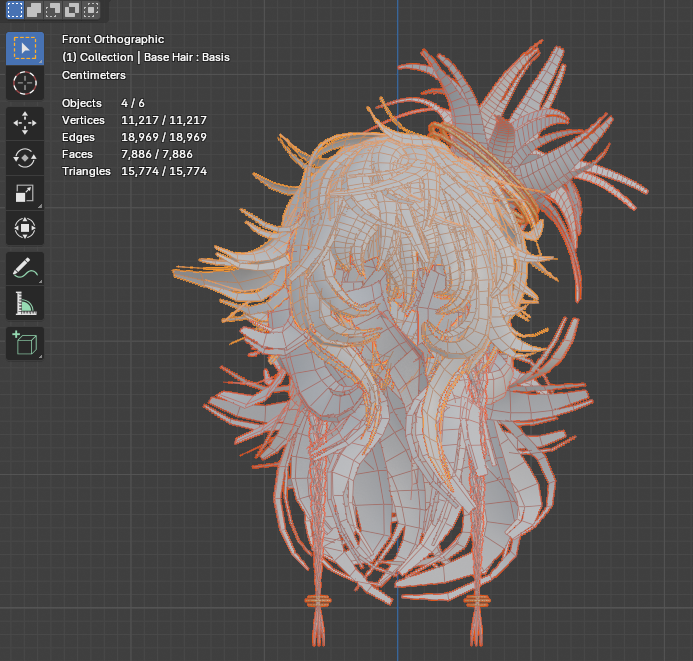The image size is (693, 661).
Task: Activate the Measure ruler tool
Action: pyautogui.click(x=25, y=303)
